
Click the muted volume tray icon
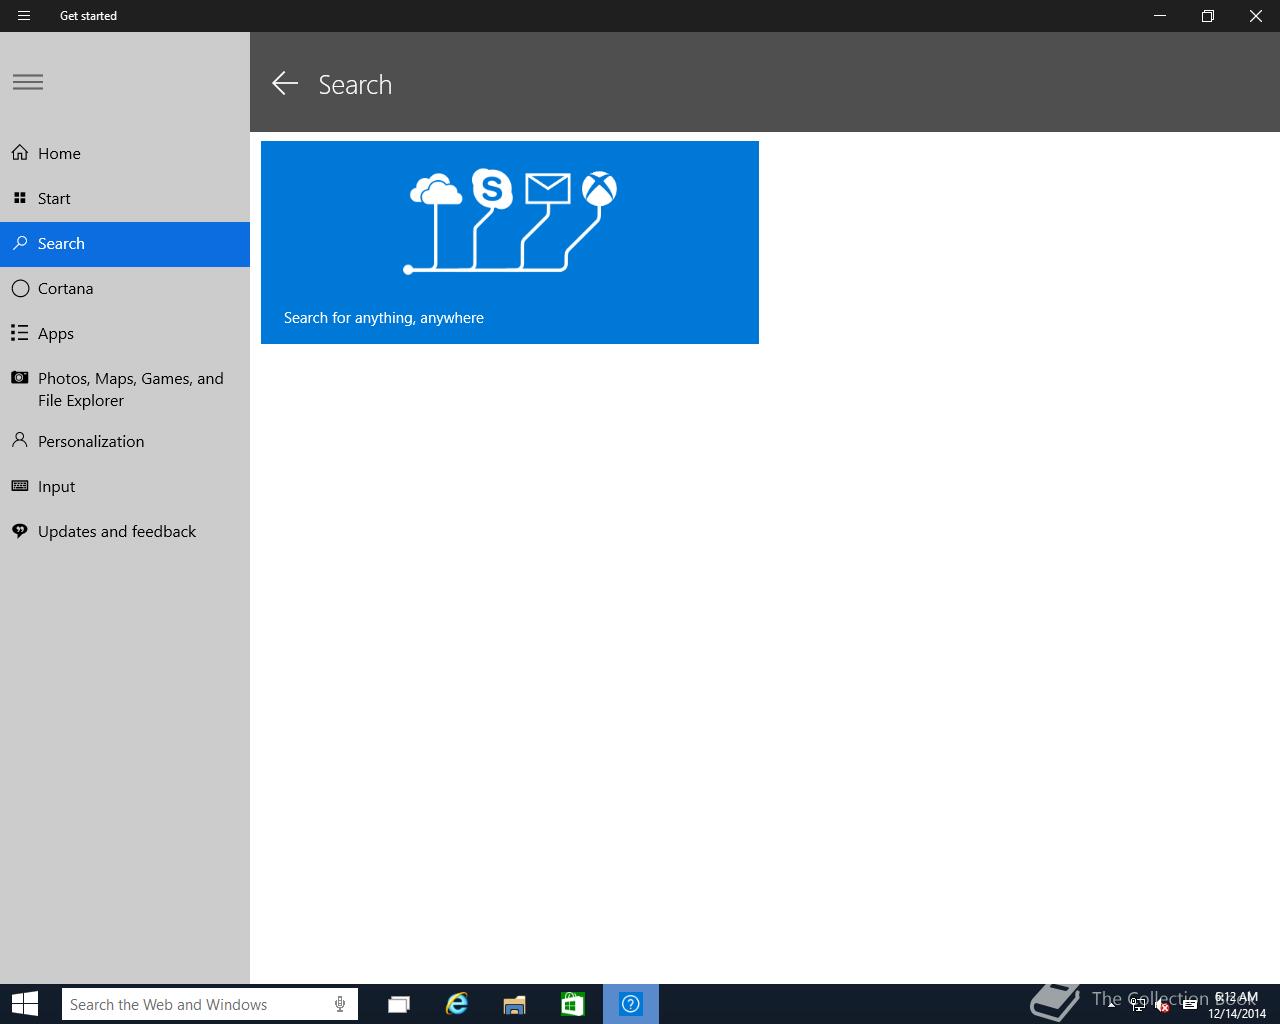[1163, 1005]
